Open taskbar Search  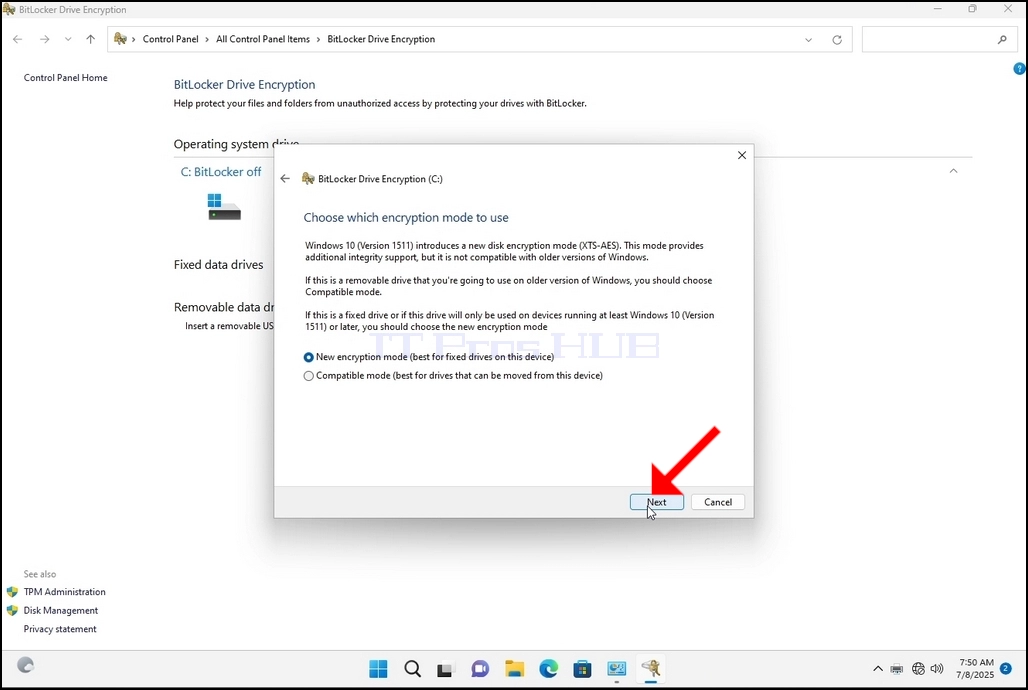[412, 669]
